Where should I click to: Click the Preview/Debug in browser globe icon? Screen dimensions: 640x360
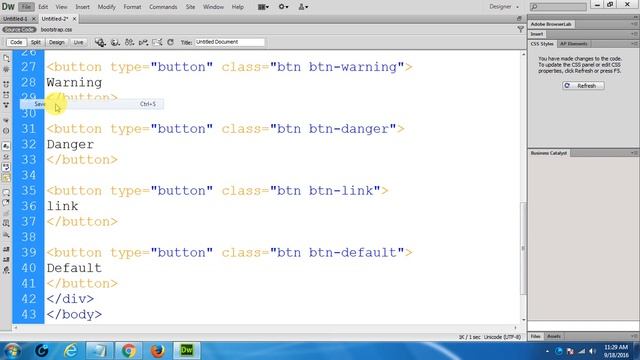(100, 42)
